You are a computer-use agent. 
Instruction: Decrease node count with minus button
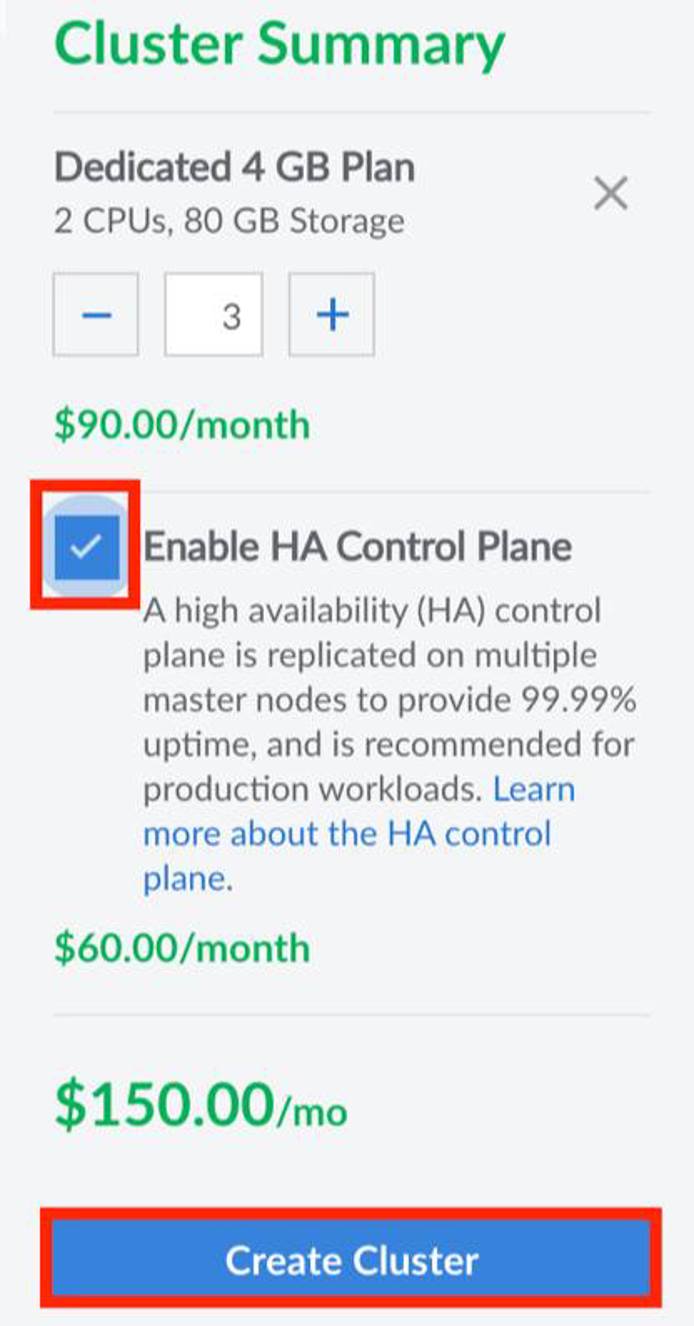click(96, 315)
